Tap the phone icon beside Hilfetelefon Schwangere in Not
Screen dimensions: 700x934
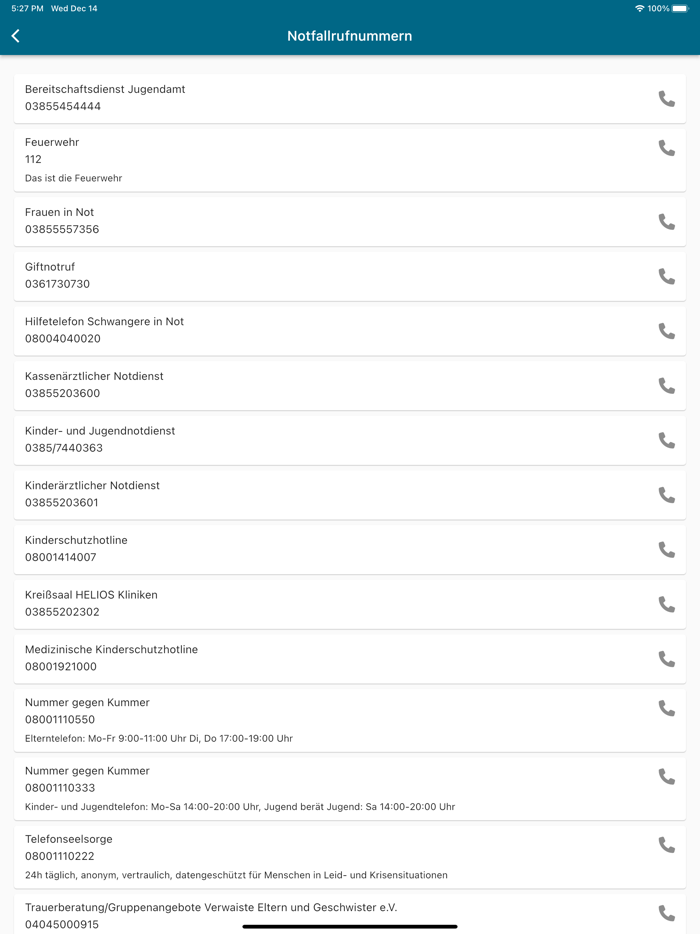point(666,330)
